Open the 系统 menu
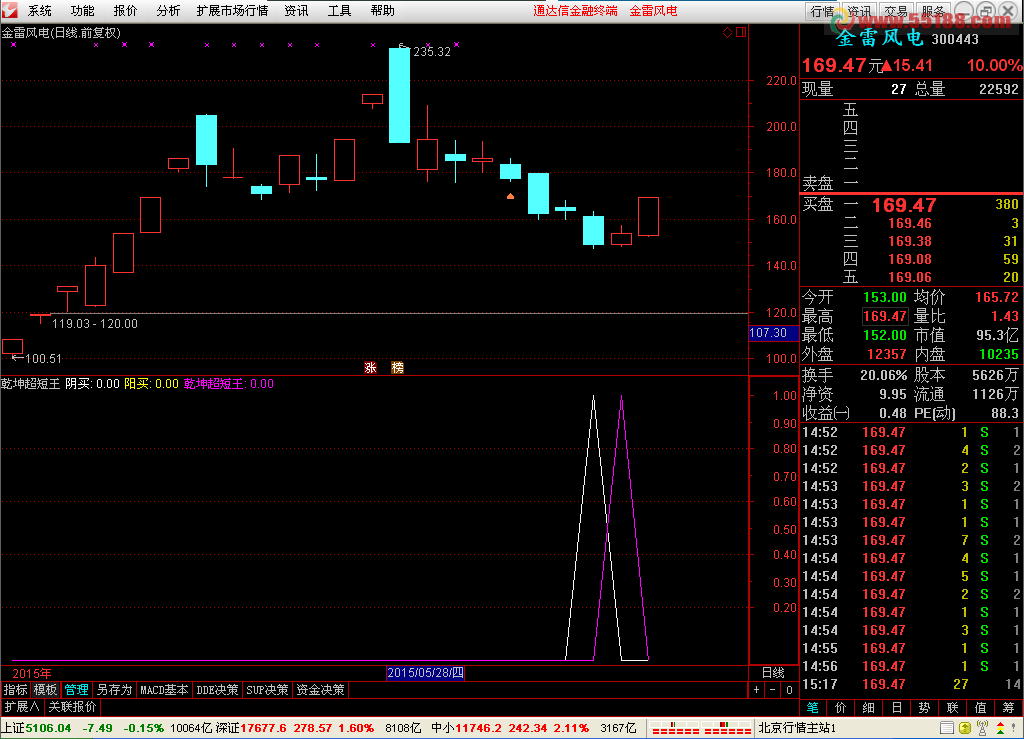Image resolution: width=1024 pixels, height=739 pixels. click(40, 10)
